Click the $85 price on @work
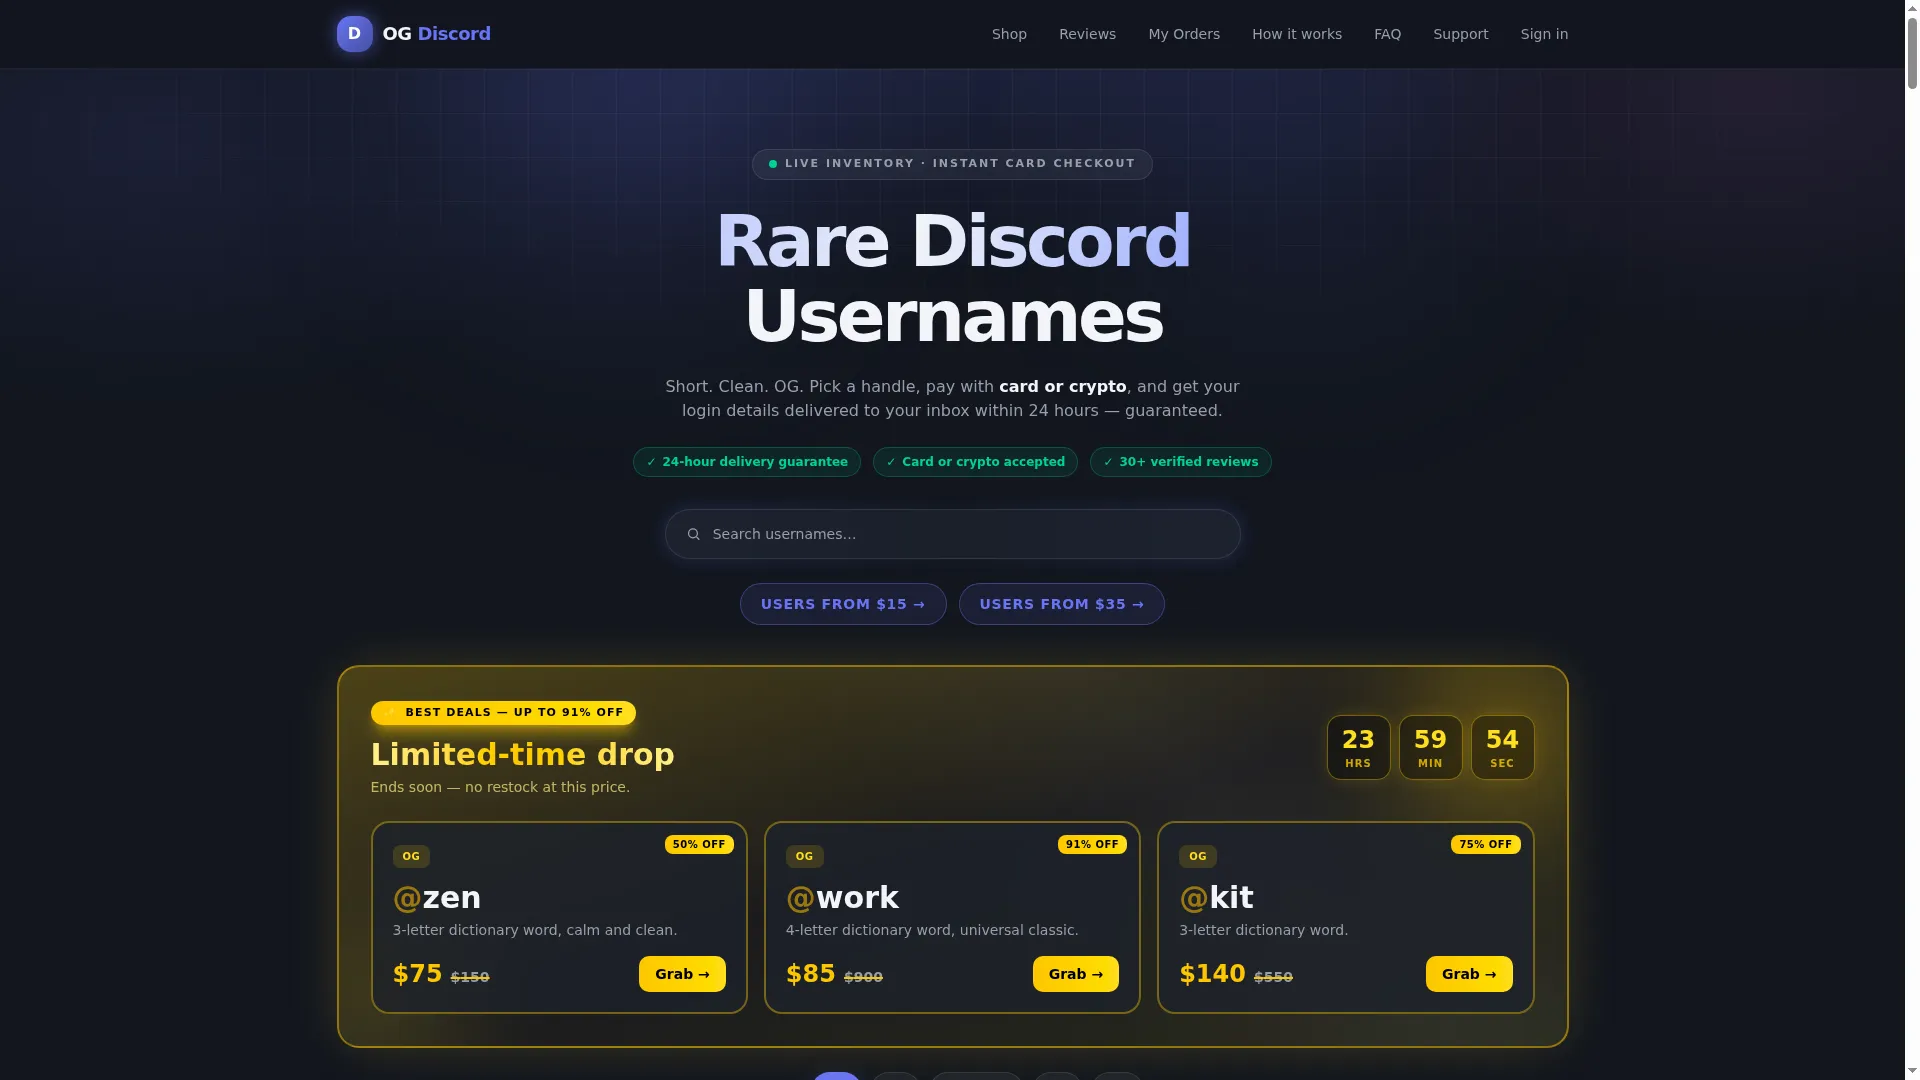The height and width of the screenshot is (1080, 1920). pyautogui.click(x=811, y=974)
